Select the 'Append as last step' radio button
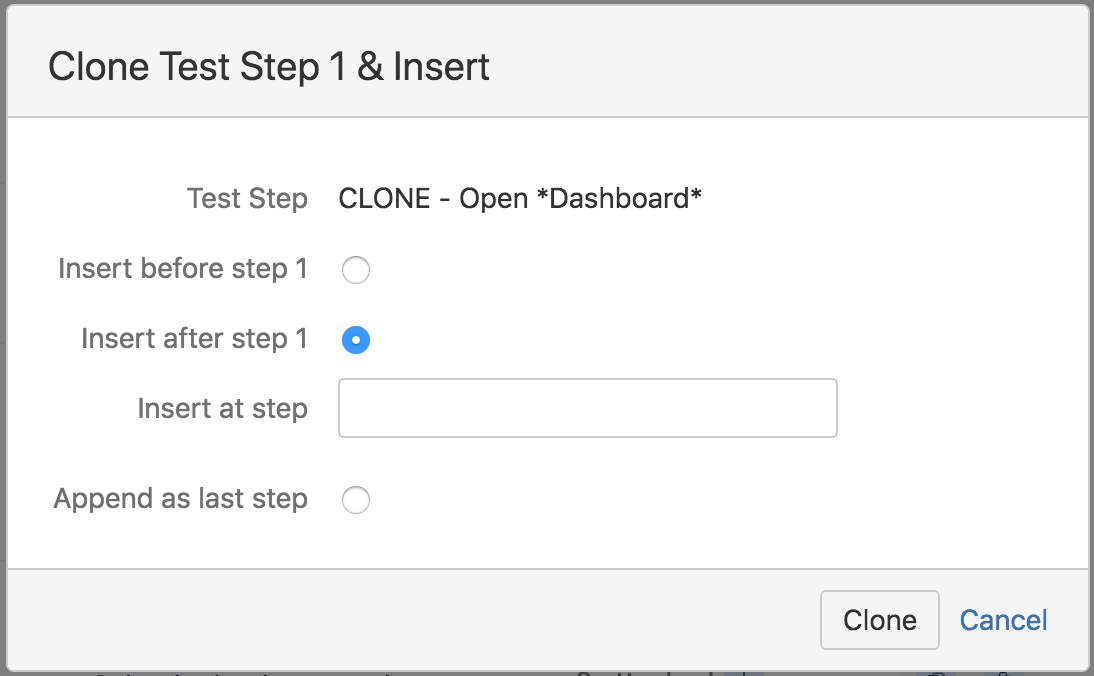The height and width of the screenshot is (676, 1094). pyautogui.click(x=356, y=500)
